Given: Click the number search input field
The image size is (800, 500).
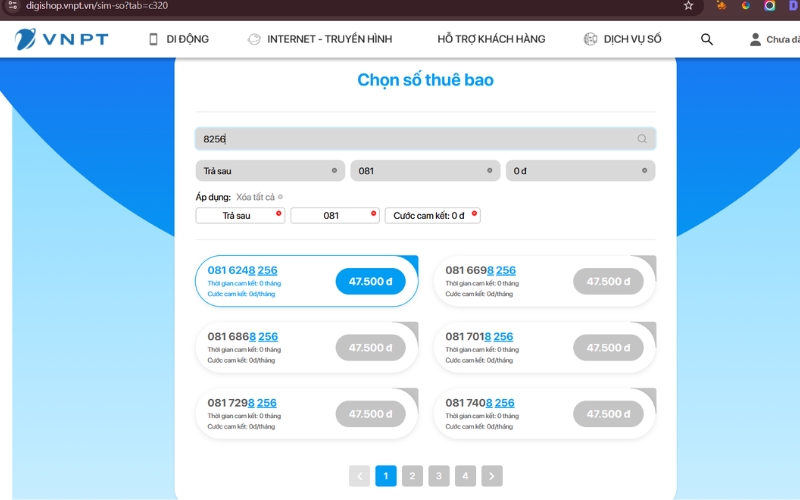Looking at the screenshot, I should coord(425,139).
